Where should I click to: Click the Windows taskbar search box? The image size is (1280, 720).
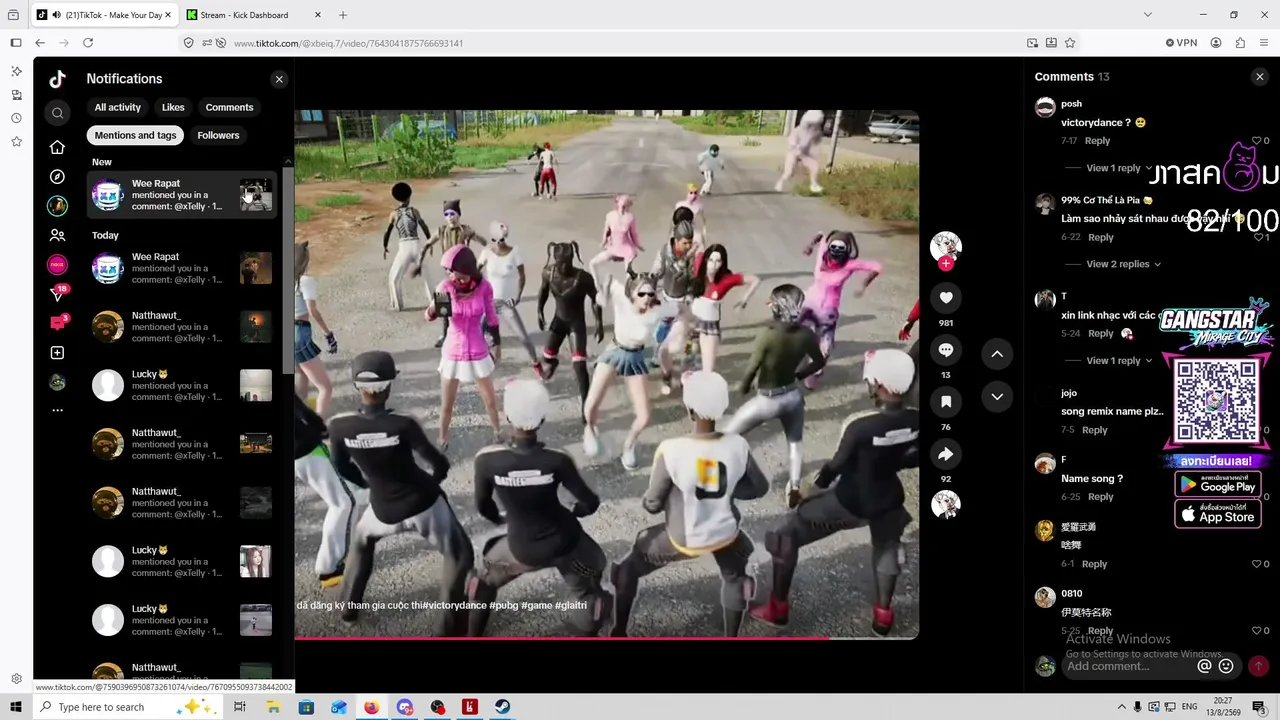click(128, 707)
